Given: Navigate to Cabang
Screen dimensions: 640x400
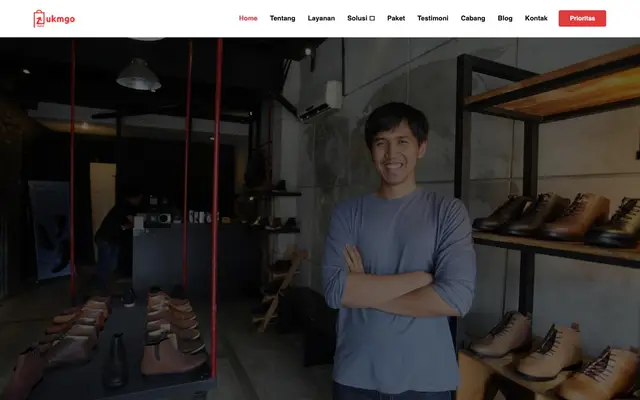Looking at the screenshot, I should click(473, 18).
